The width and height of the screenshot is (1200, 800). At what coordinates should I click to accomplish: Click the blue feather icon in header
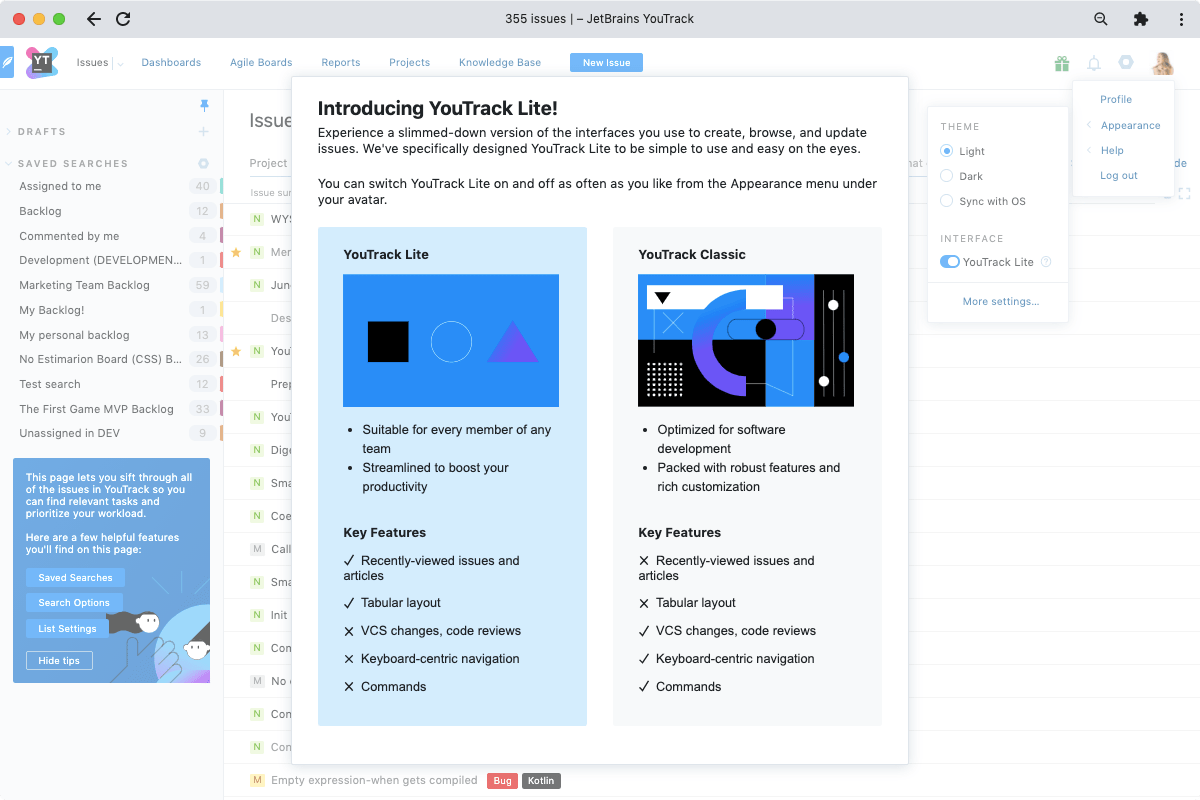tap(7, 62)
